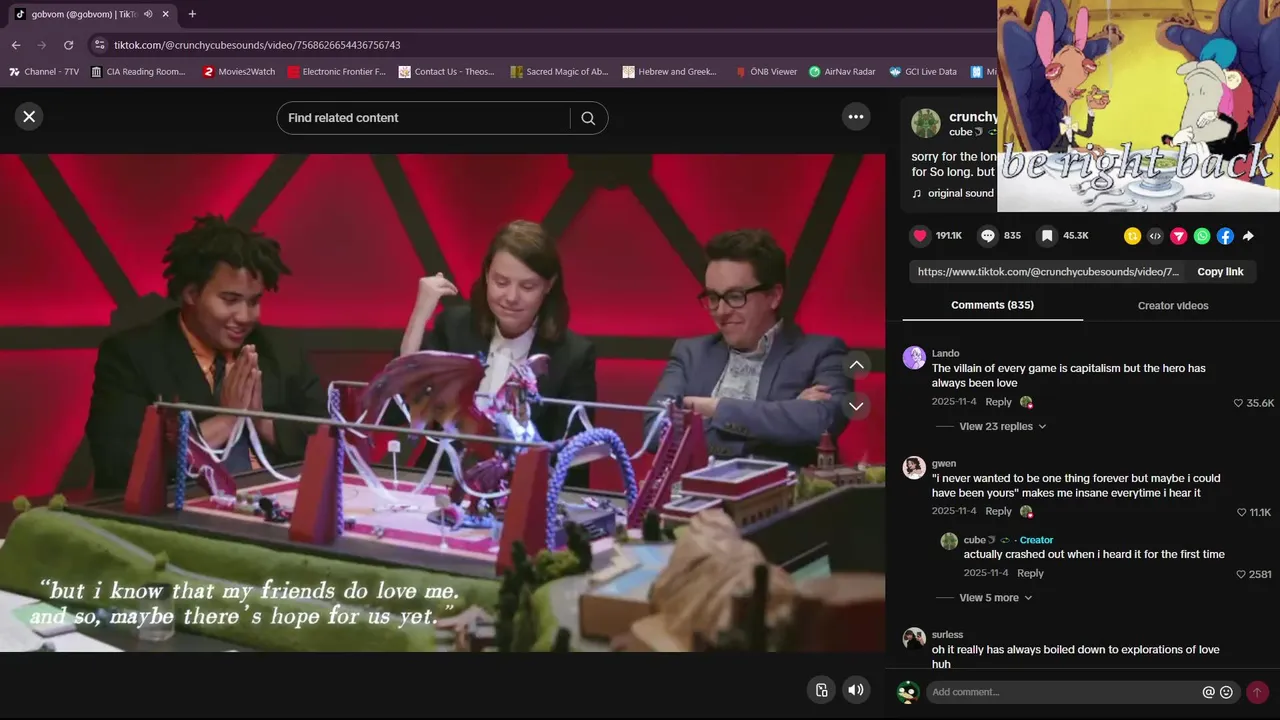The image size is (1280, 720).
Task: Open surless's profile avatar
Action: (914, 639)
